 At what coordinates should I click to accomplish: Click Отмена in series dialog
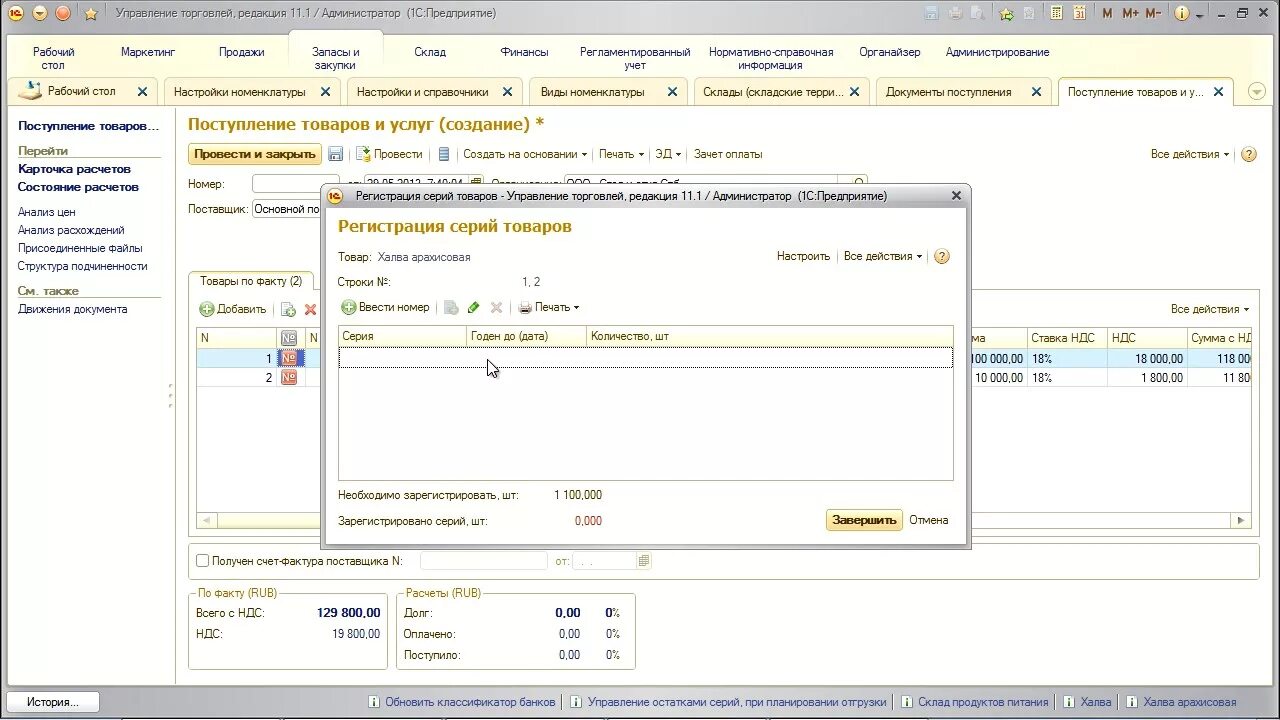(x=929, y=520)
